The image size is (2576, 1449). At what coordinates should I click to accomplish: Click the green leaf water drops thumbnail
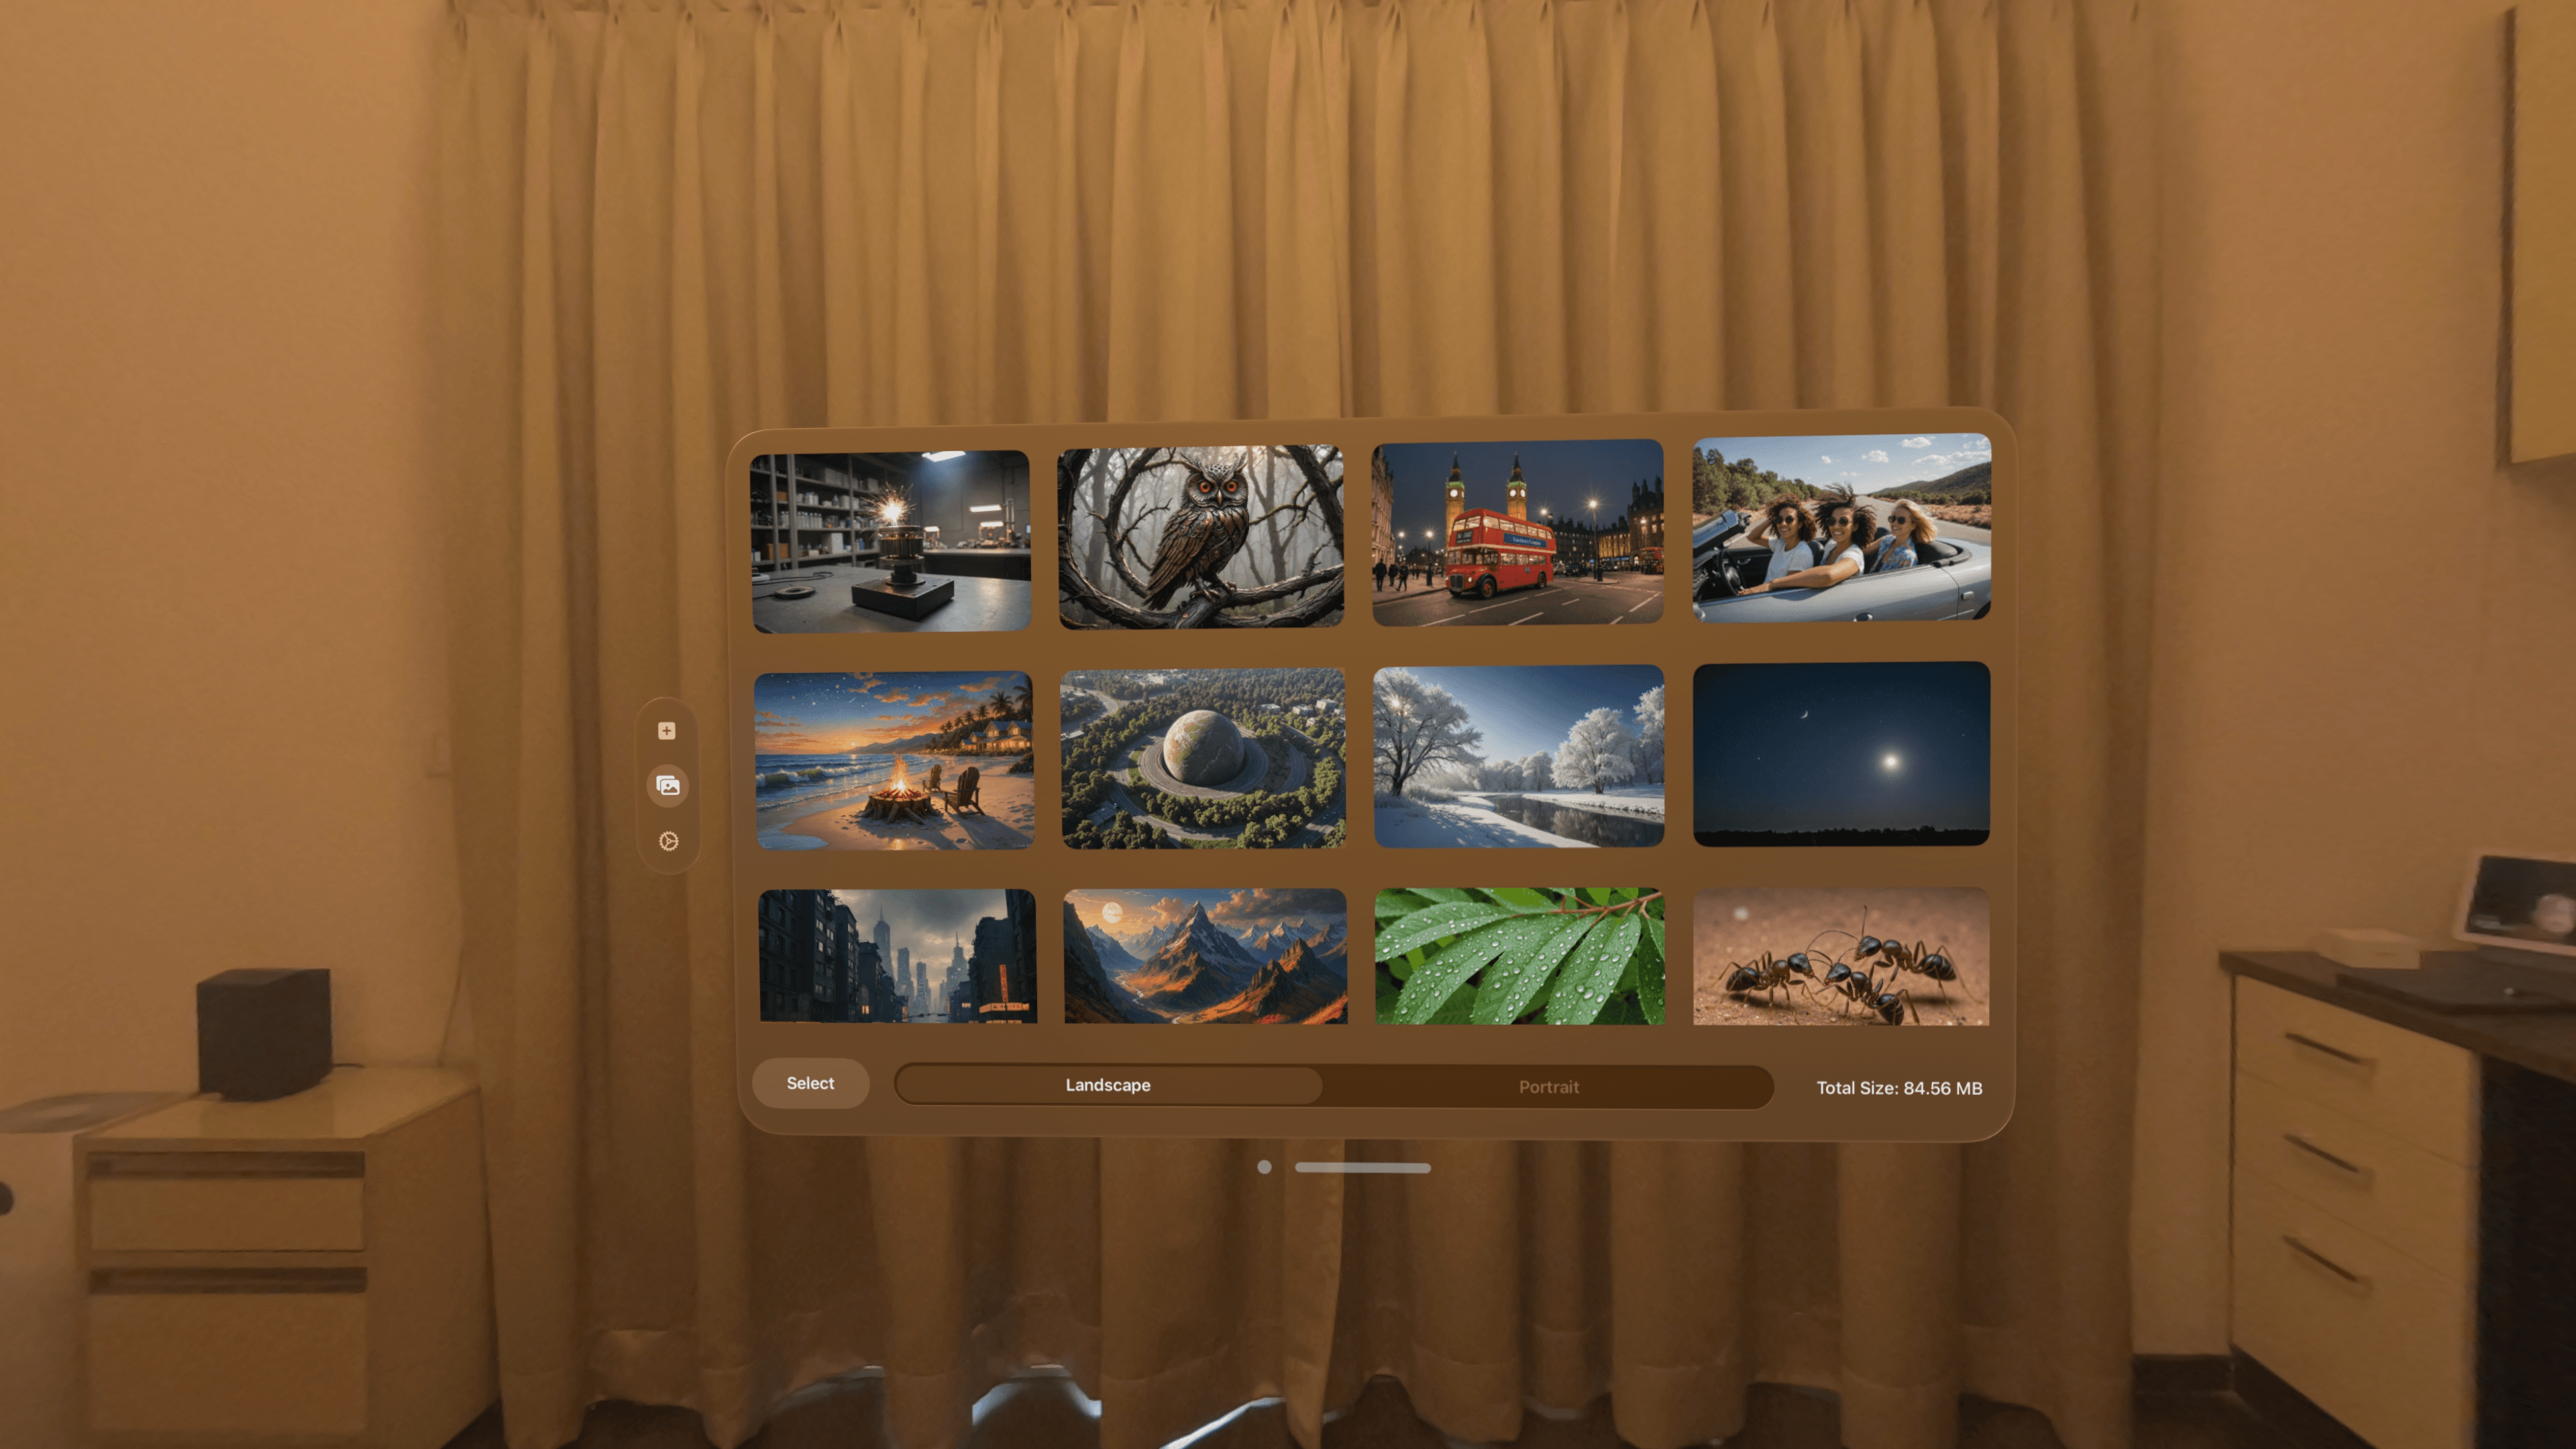coord(1519,955)
